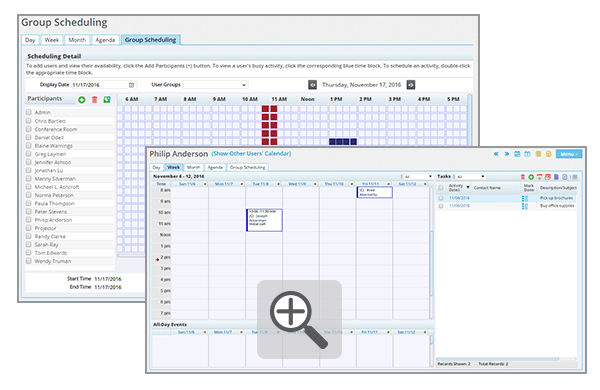Check the select-all checkbox in Tasks header
This screenshot has height=390, width=600.
441,188
